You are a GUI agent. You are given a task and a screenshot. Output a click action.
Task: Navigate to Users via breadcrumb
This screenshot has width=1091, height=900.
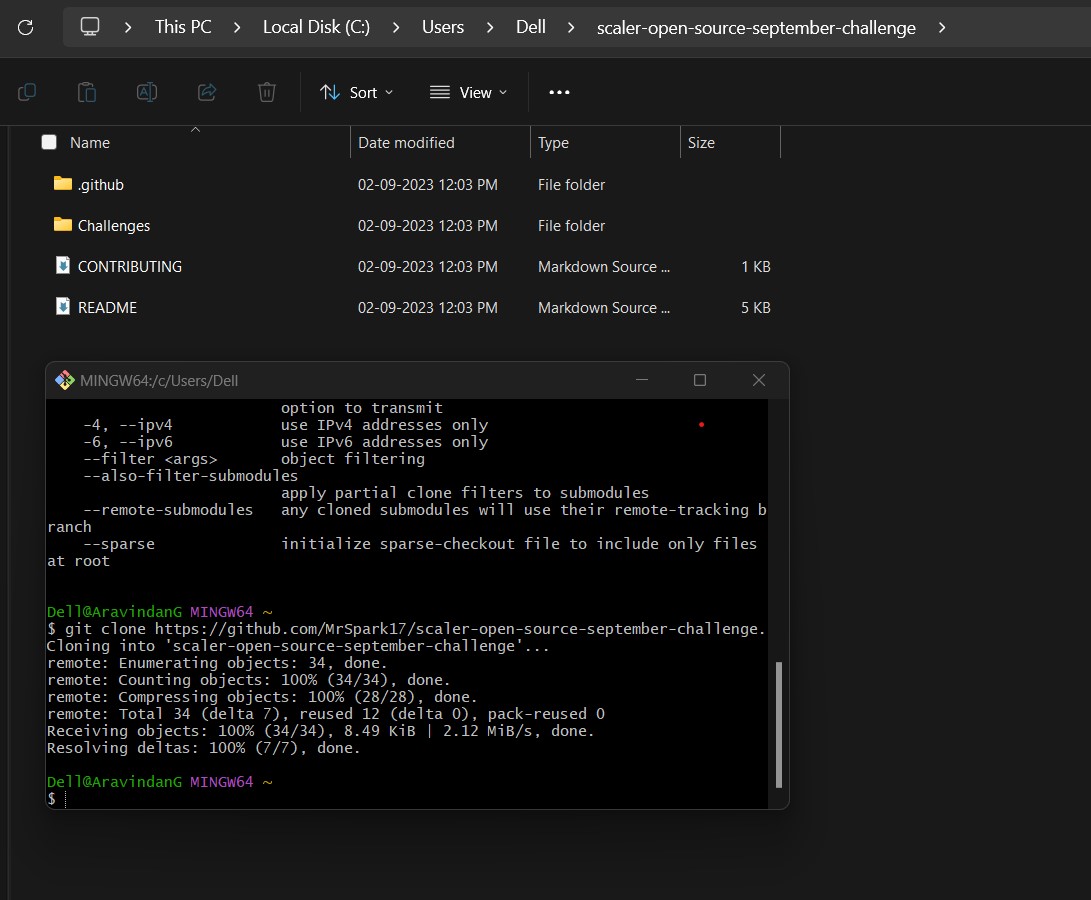[x=442, y=27]
